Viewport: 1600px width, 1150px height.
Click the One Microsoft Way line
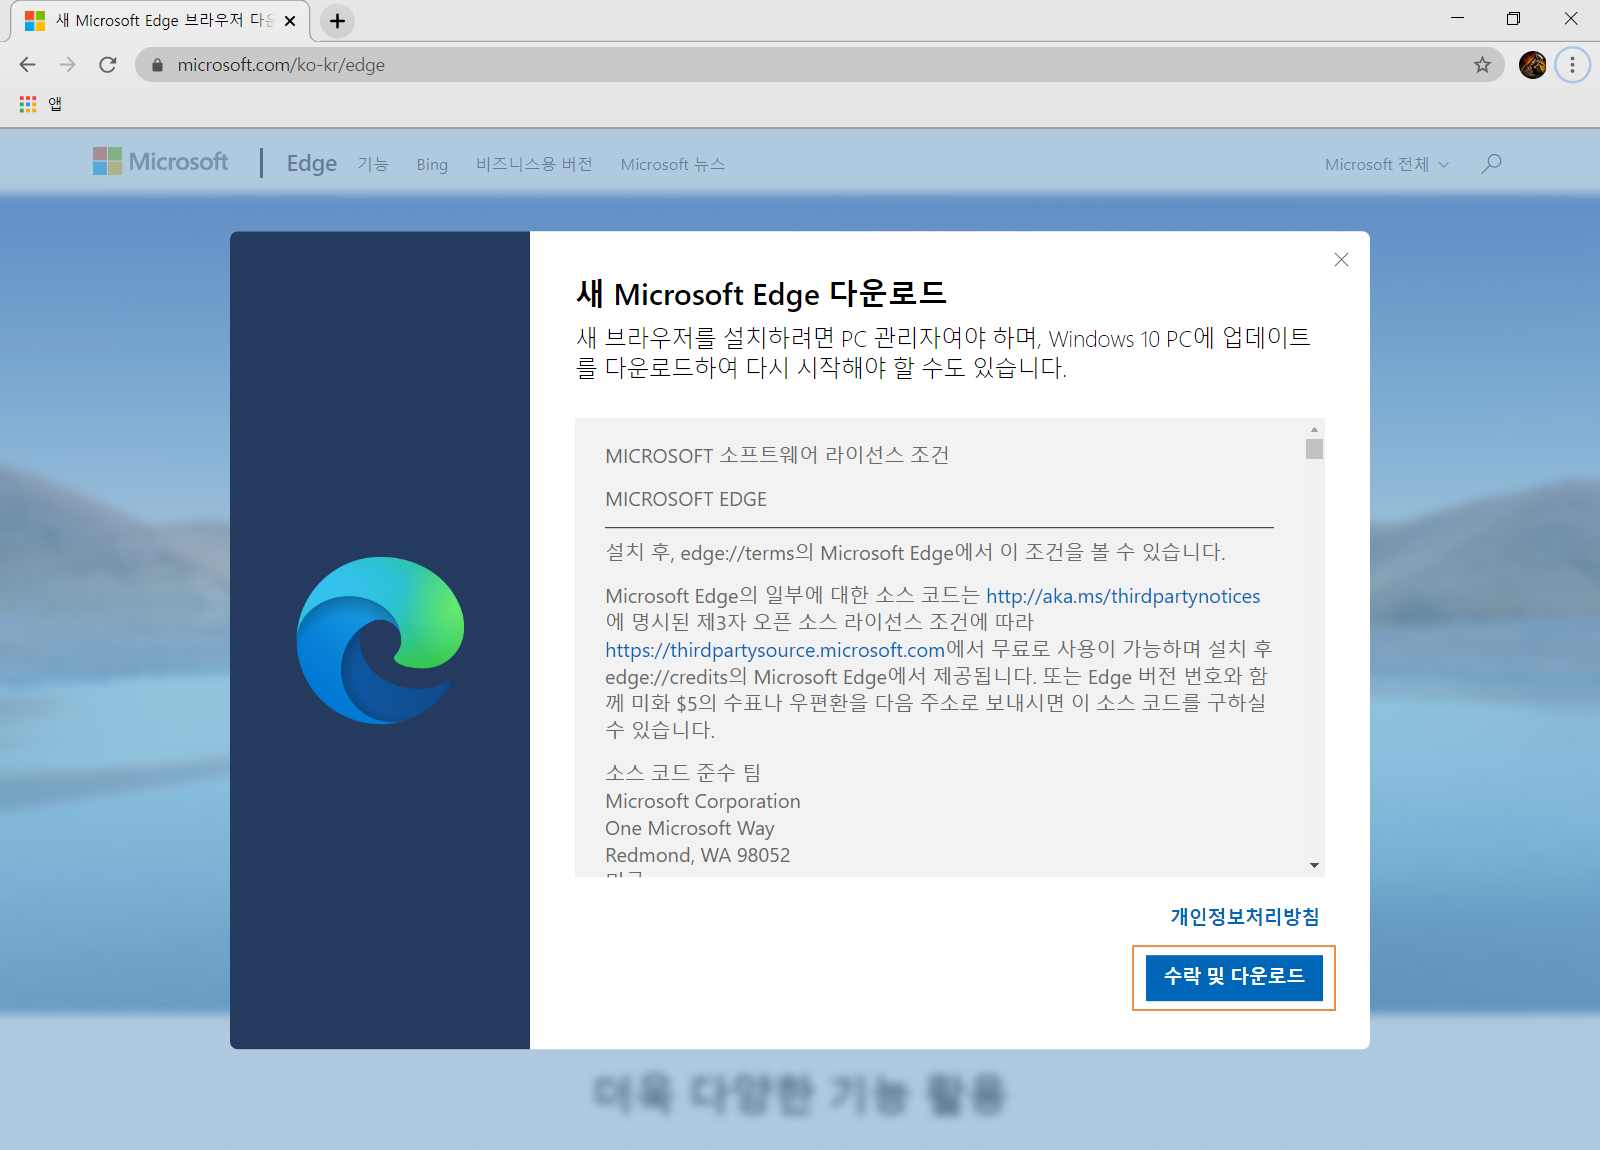(x=690, y=828)
